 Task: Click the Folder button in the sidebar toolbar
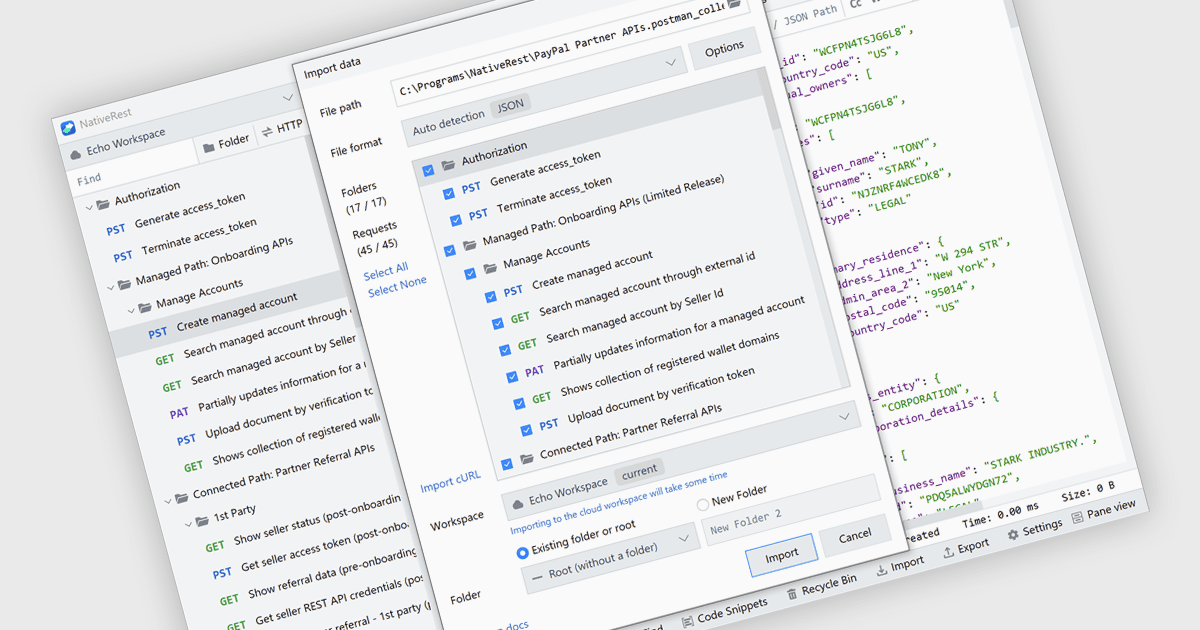pyautogui.click(x=226, y=143)
